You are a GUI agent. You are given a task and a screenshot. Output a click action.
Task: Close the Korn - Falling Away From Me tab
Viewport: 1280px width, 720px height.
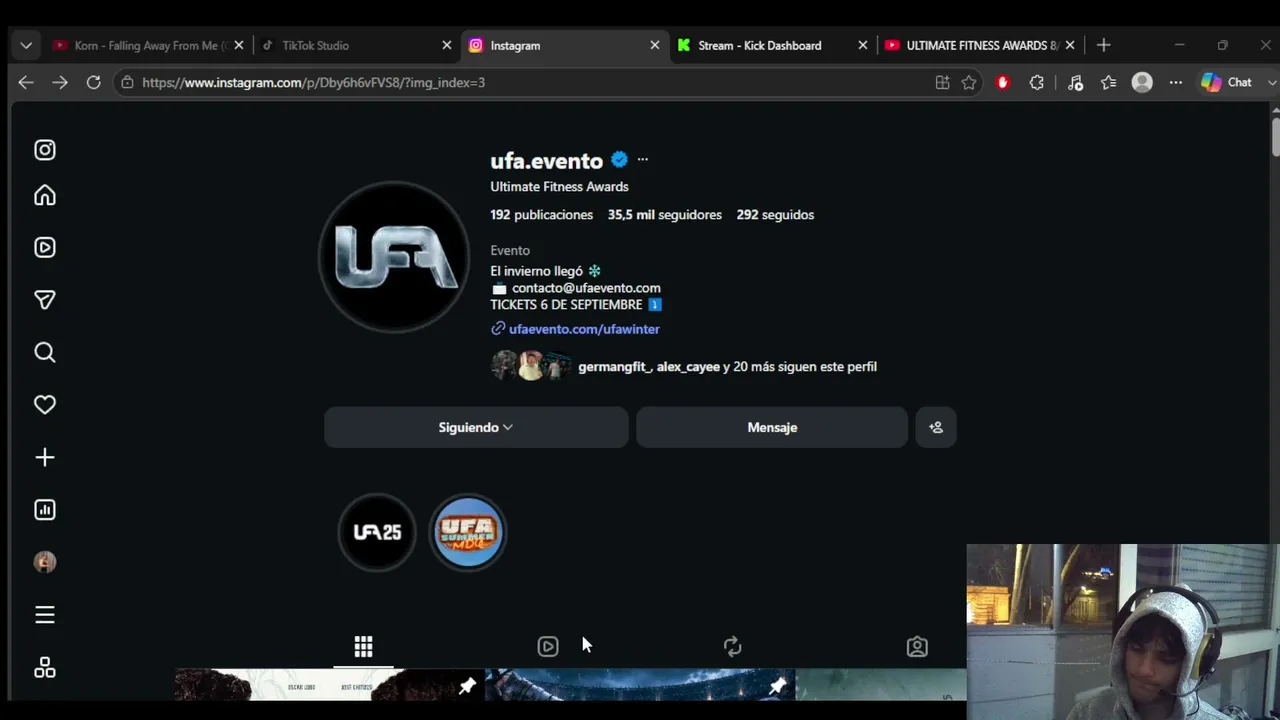point(239,45)
